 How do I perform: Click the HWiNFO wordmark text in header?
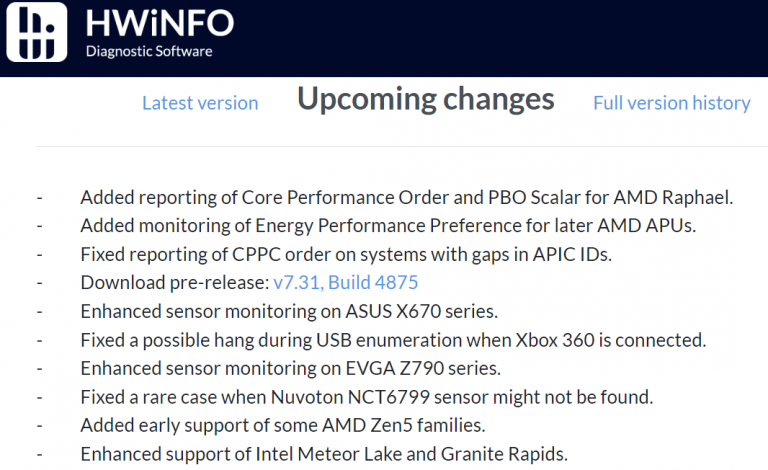(160, 23)
